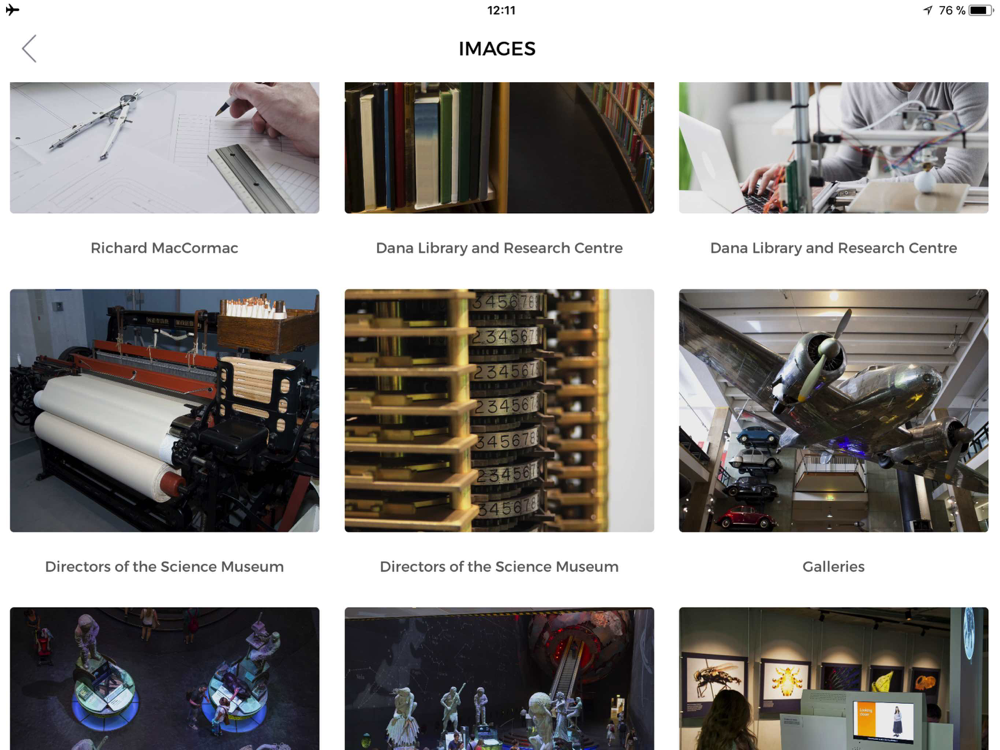1000x750 pixels.
Task: Tap the airplane mode status icon
Action: click(12, 10)
